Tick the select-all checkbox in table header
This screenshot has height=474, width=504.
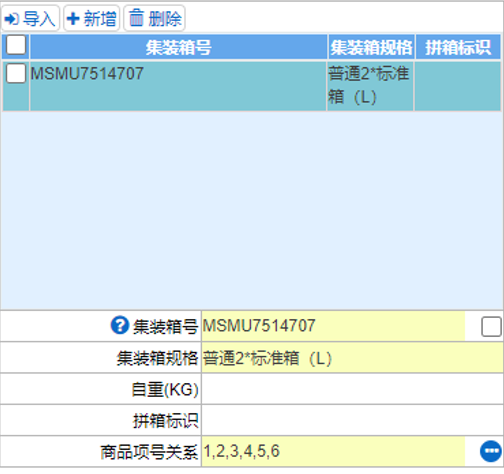16,45
